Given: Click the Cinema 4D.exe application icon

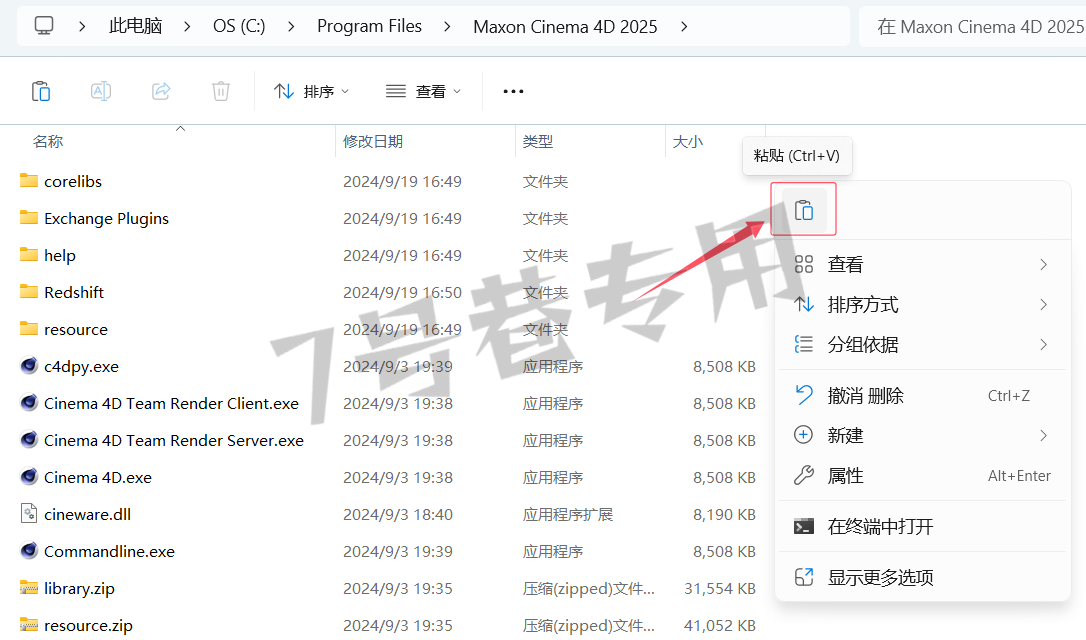Looking at the screenshot, I should pos(29,477).
